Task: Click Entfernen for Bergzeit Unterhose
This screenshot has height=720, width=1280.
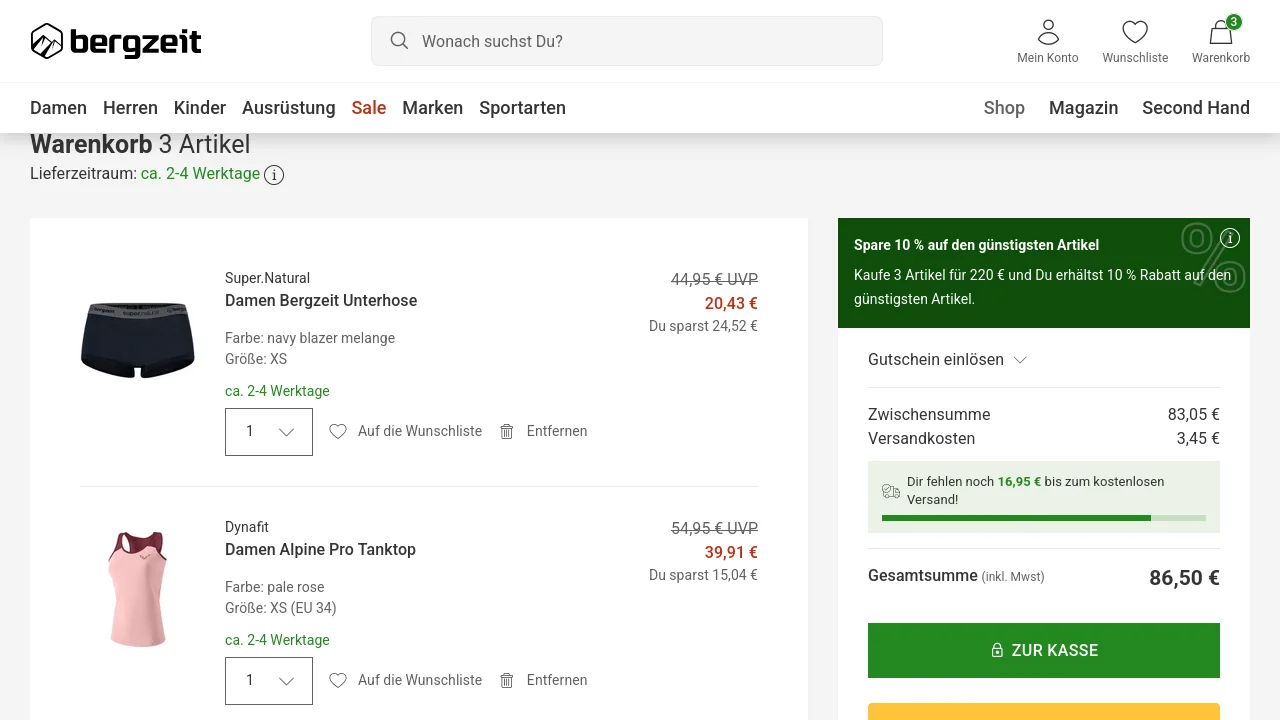Action: coord(557,432)
